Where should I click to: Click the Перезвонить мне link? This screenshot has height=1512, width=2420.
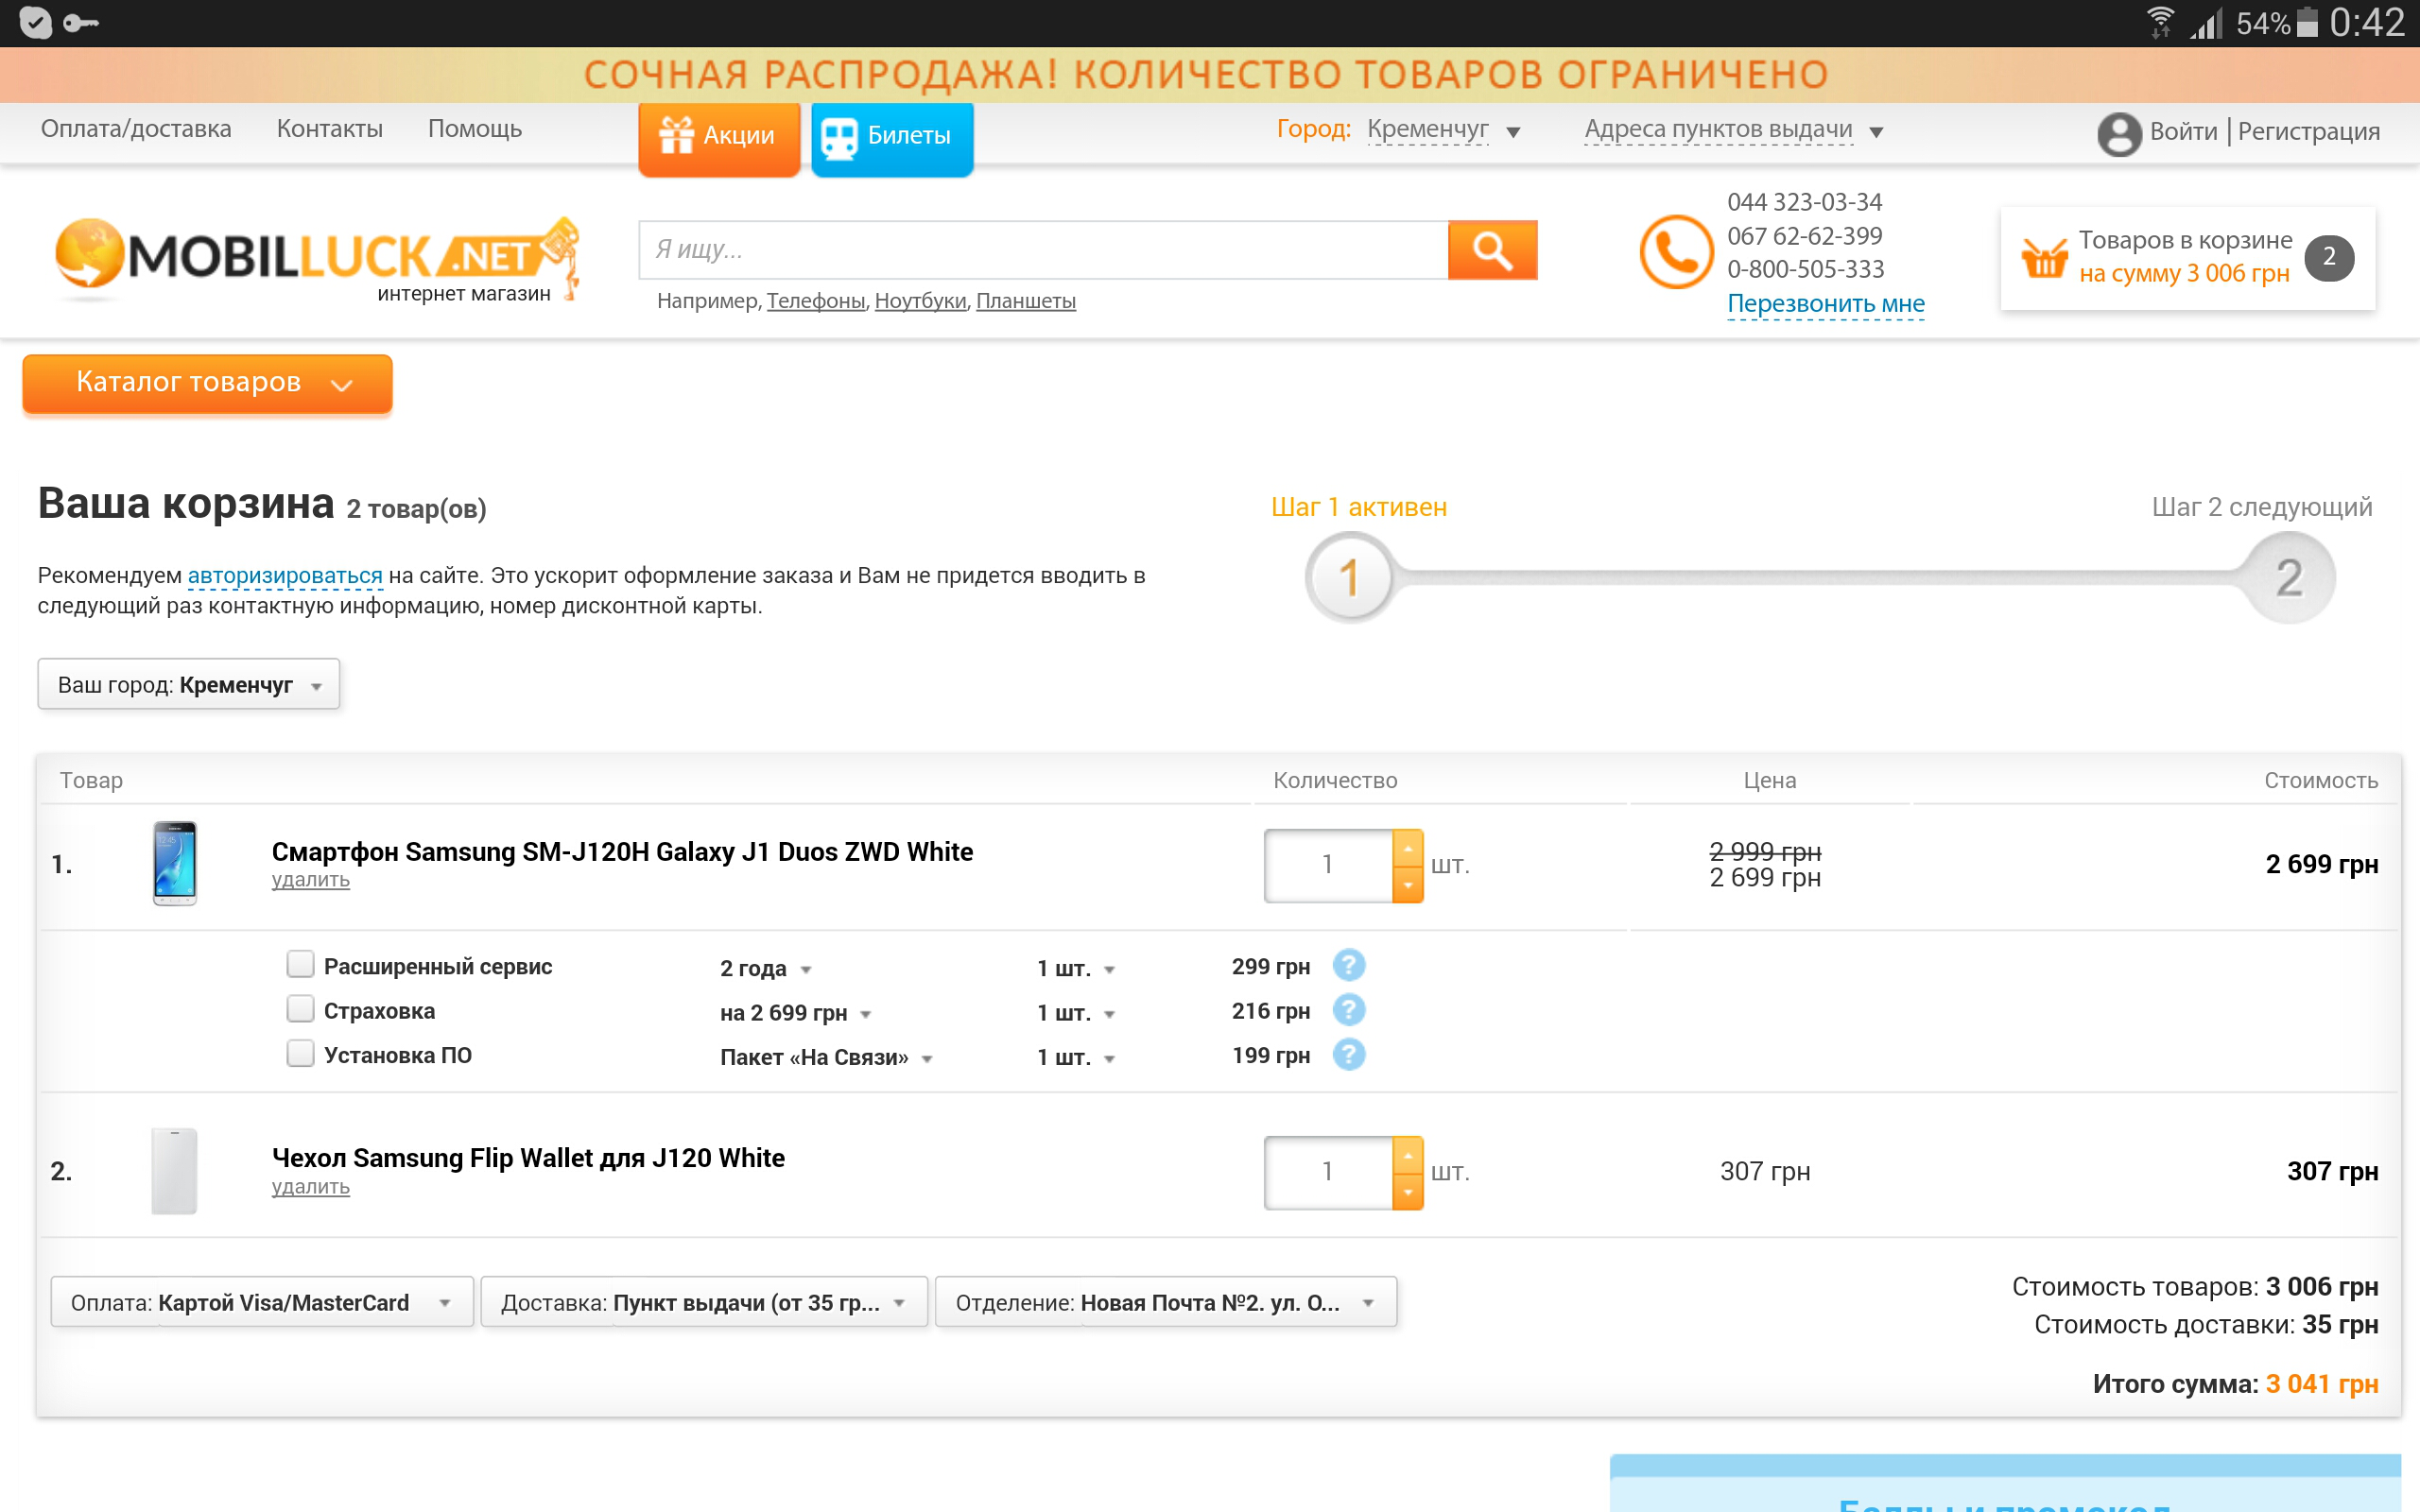[x=1825, y=304]
